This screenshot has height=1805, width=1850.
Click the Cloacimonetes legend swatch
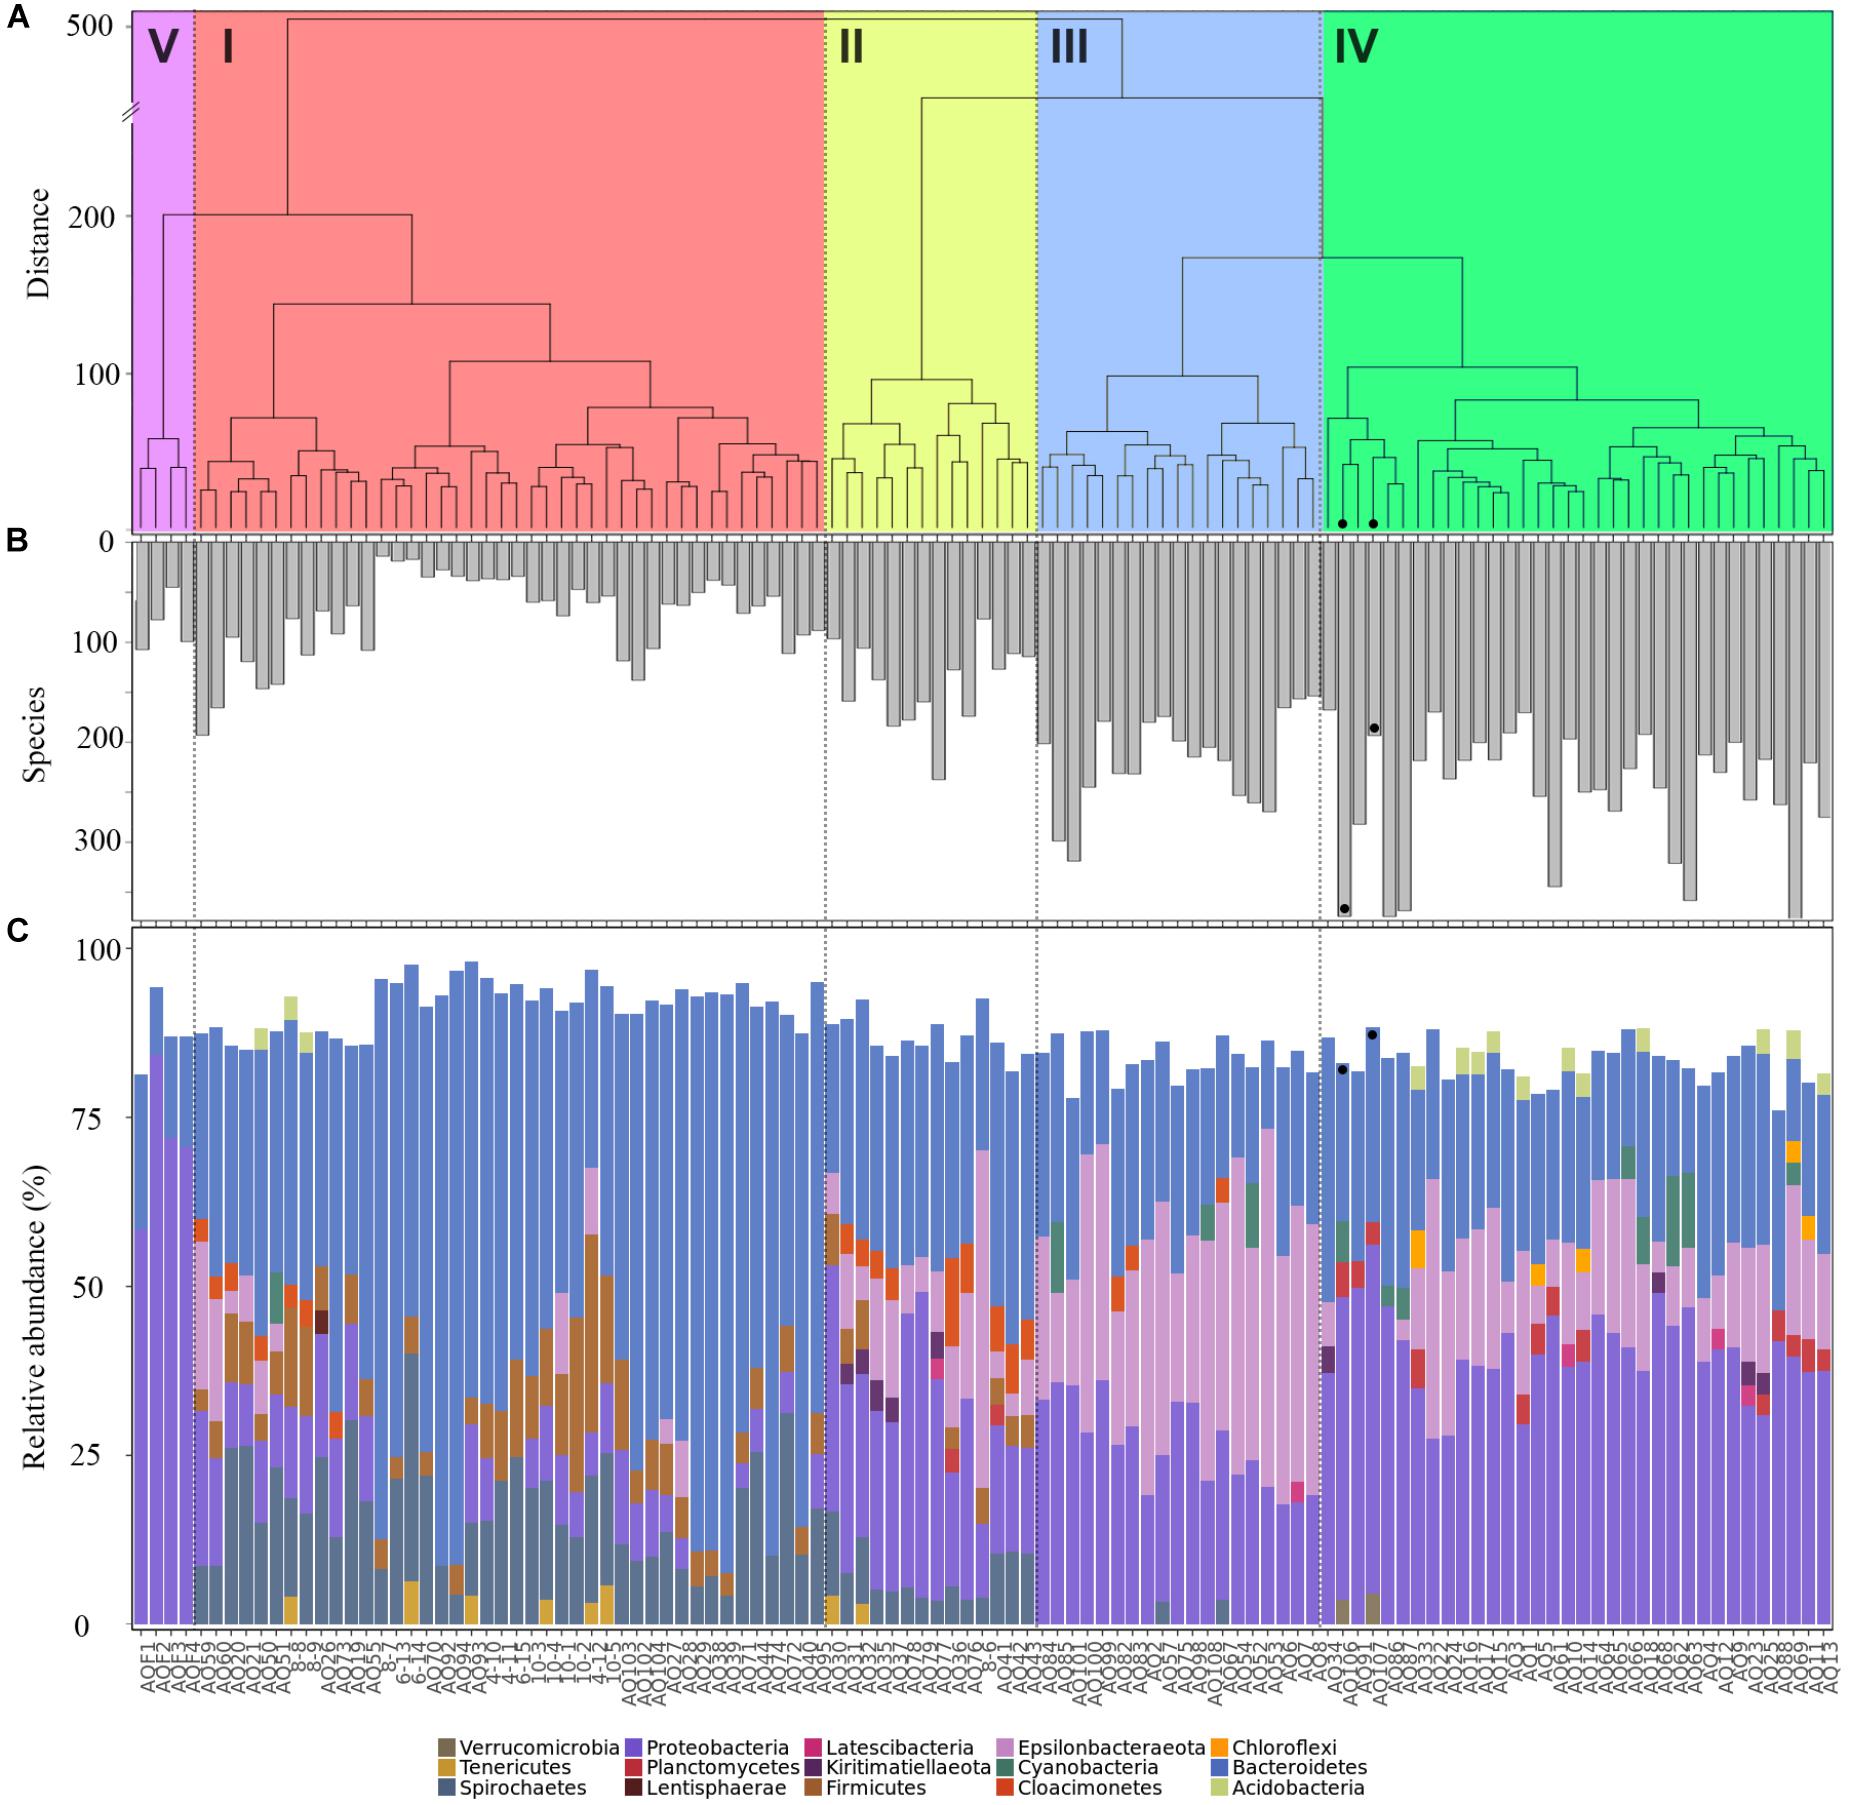[1007, 1788]
